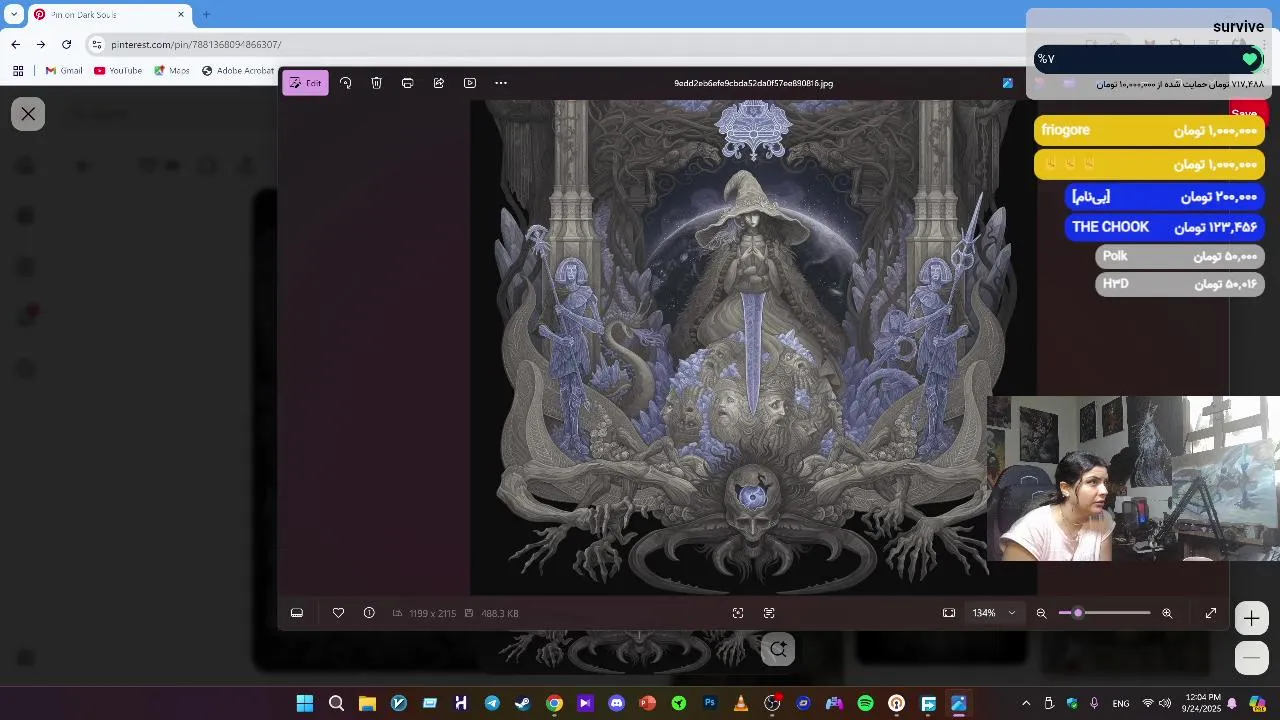Click the 1199 x 2115 dimensions text

[x=432, y=613]
